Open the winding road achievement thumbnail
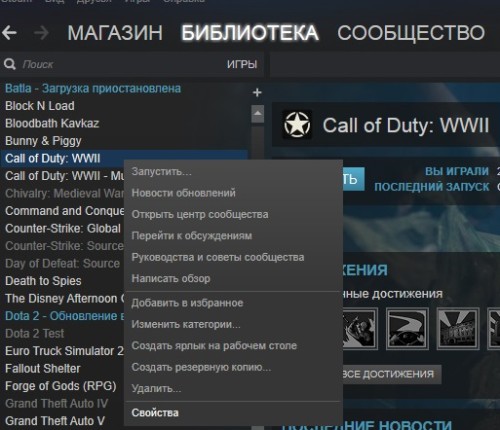The width and height of the screenshot is (500, 430). [x=407, y=329]
